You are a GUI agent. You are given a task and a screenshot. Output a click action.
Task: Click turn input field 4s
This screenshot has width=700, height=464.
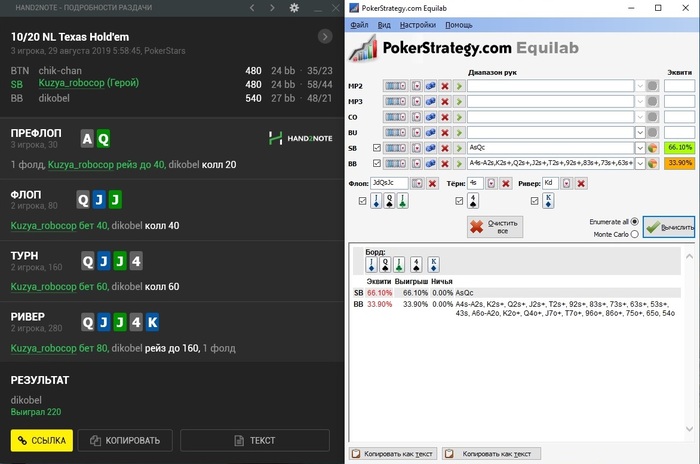click(x=475, y=183)
